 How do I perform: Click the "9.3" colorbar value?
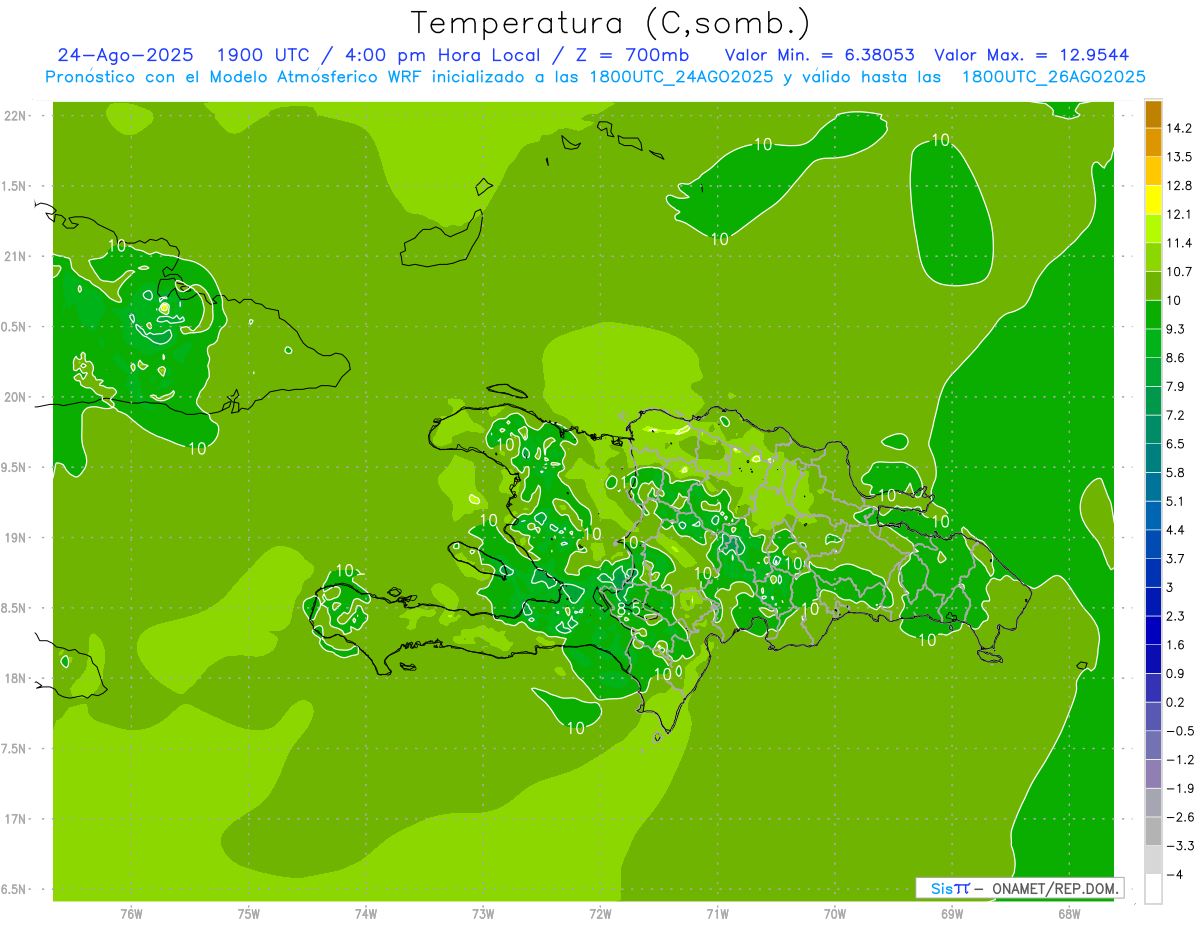tap(1176, 329)
